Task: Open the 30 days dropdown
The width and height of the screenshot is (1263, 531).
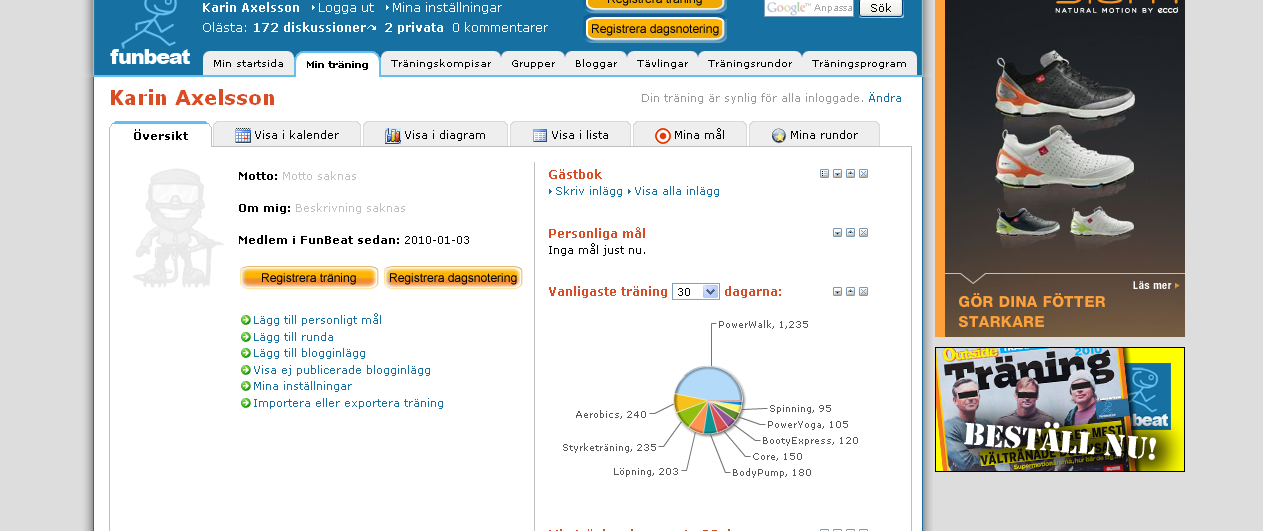Action: [x=696, y=292]
